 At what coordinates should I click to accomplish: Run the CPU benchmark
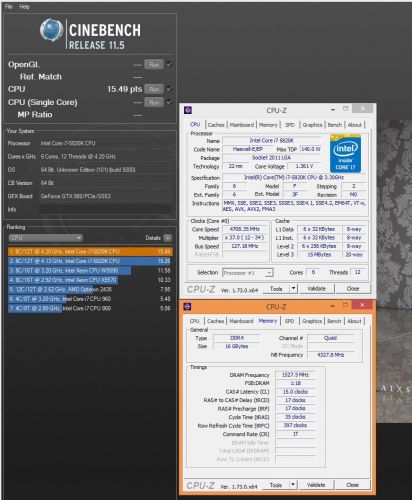coord(154,89)
